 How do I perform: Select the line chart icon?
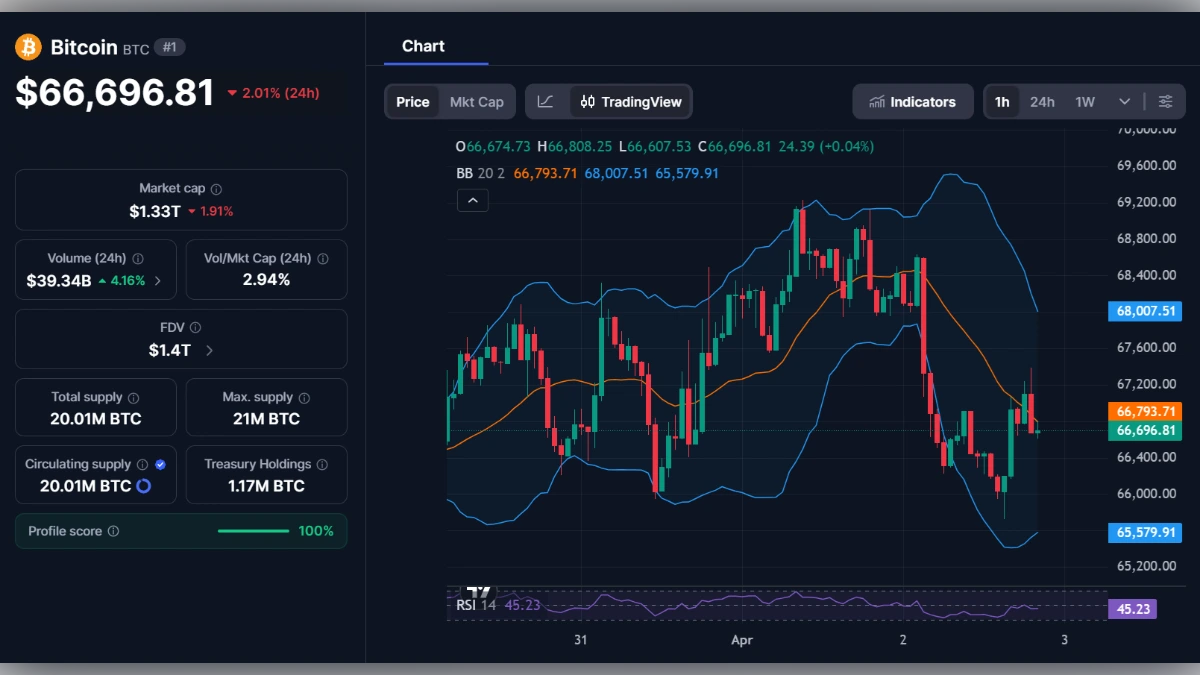click(x=546, y=101)
